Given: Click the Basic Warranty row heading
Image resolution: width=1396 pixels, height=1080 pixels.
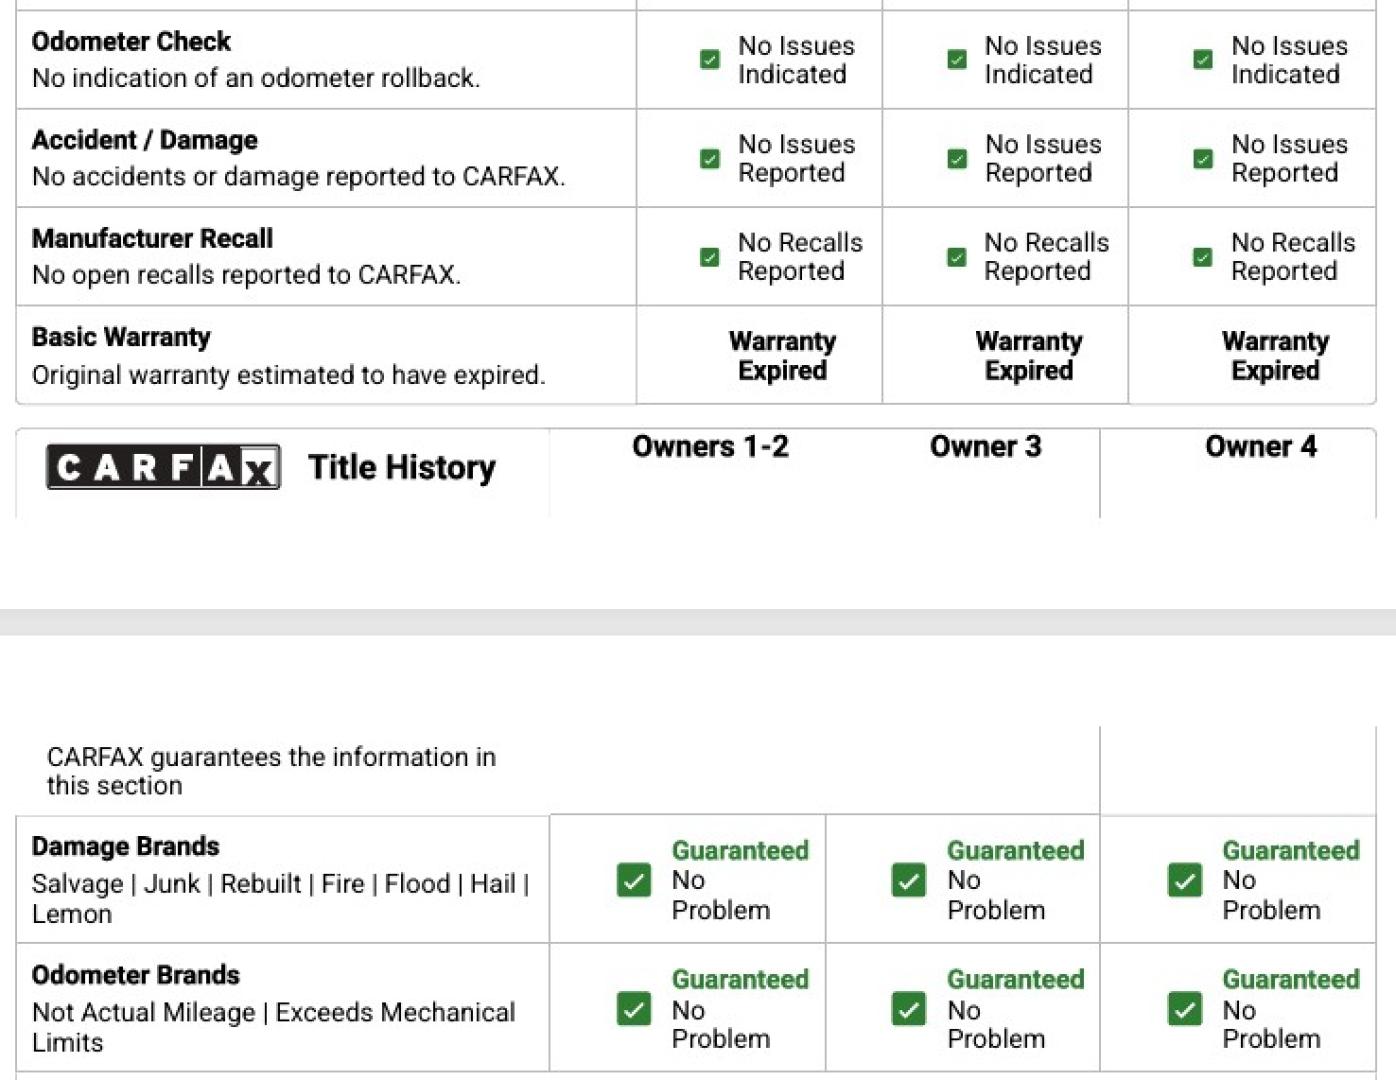Looking at the screenshot, I should 121,337.
